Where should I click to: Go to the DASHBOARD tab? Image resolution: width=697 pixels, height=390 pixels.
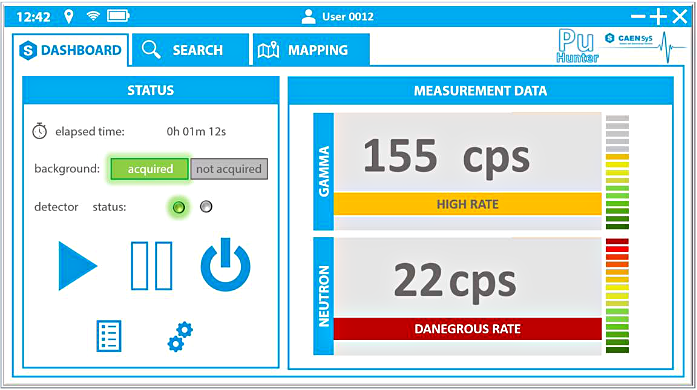click(x=70, y=50)
